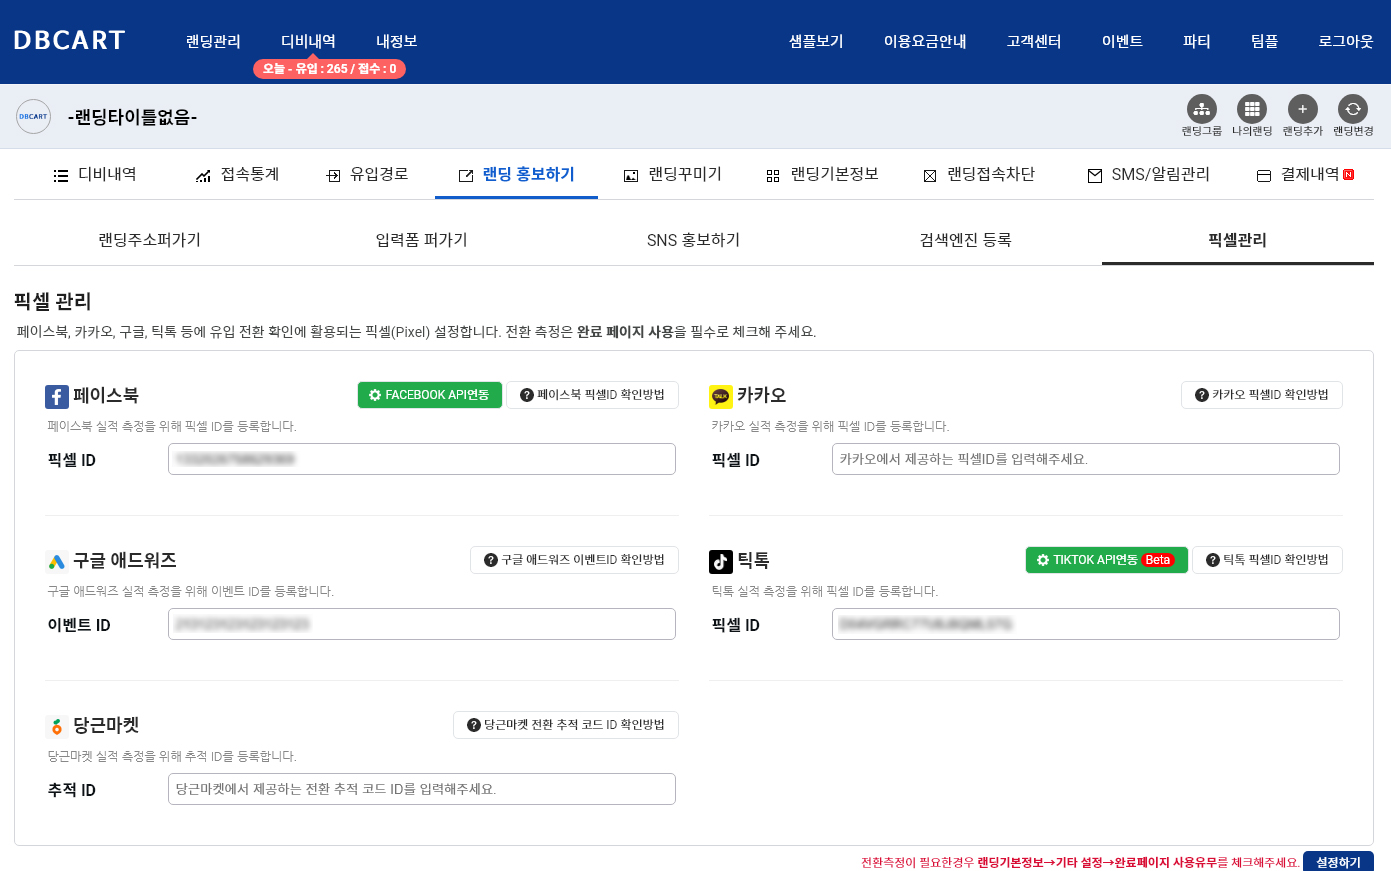Click the 나의랜딩 grid icon
Image resolution: width=1391 pixels, height=871 pixels.
tap(1251, 109)
